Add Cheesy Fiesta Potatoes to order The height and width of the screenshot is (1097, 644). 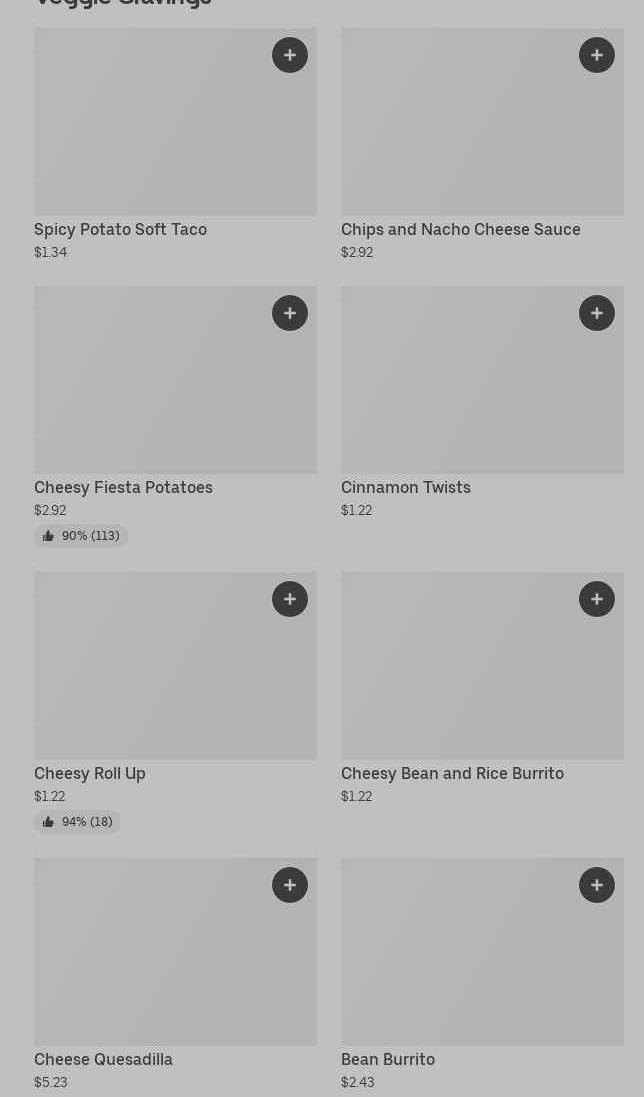[290, 313]
